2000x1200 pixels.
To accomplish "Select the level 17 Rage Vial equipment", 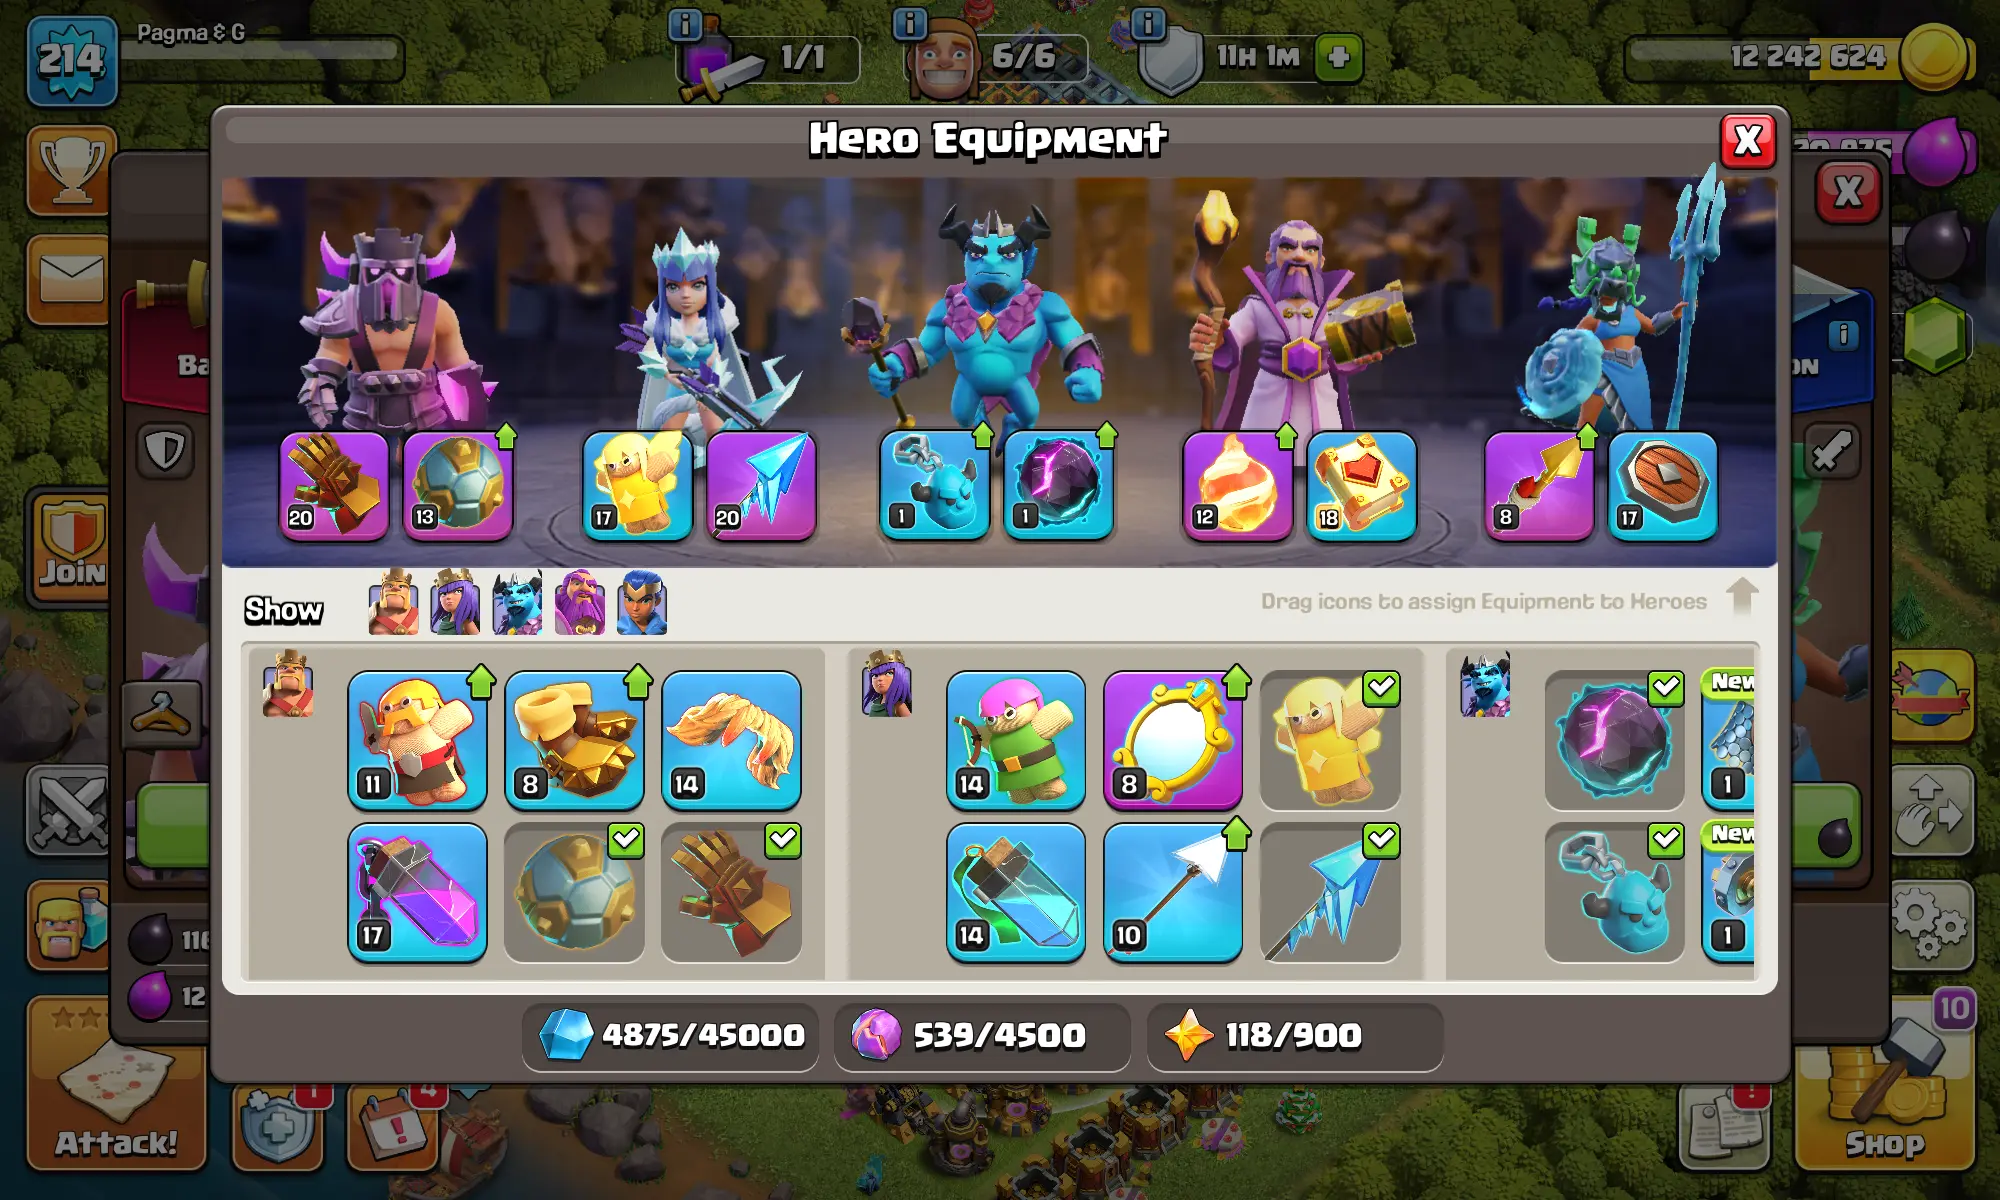I will tap(417, 893).
